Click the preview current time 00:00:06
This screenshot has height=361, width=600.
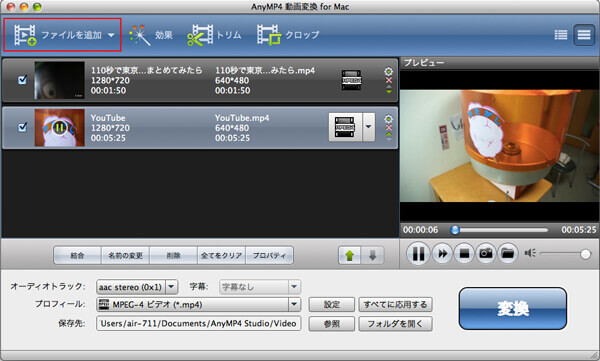pyautogui.click(x=420, y=230)
